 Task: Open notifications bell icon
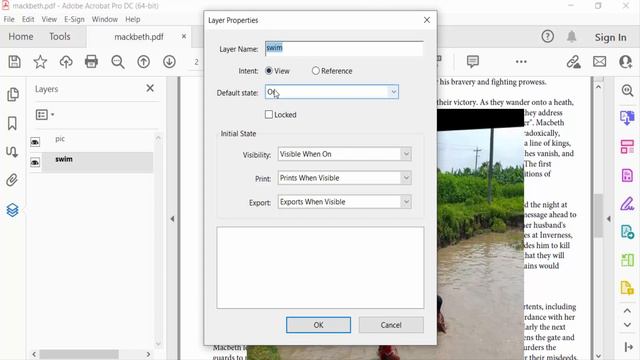point(571,37)
